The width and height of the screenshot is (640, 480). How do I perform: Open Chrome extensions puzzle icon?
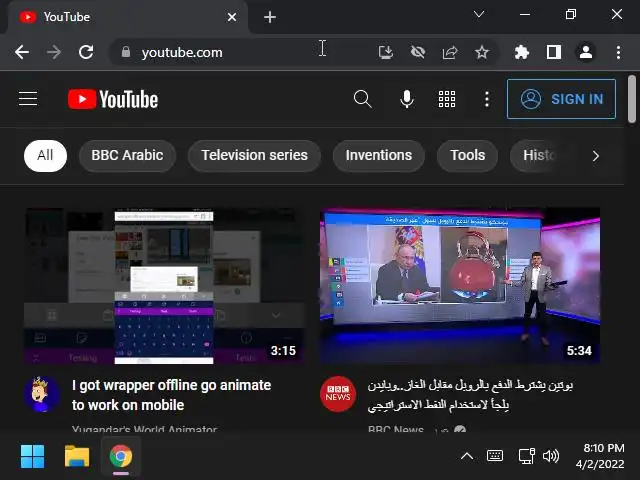522,52
